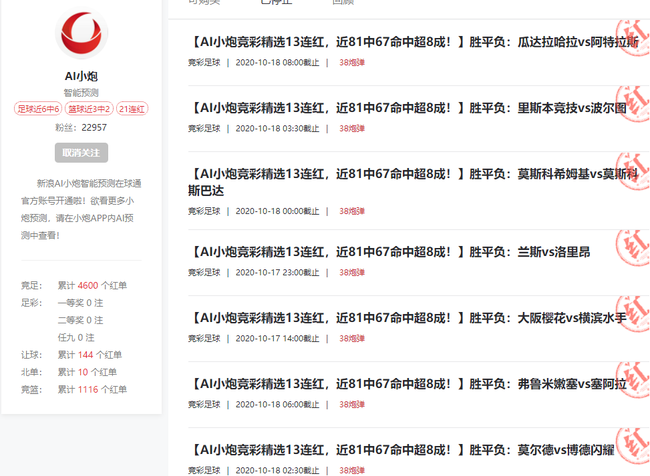Click the 2020-10-18 08:00截止 deadline text
Viewport: 650px width, 476px height.
click(277, 63)
